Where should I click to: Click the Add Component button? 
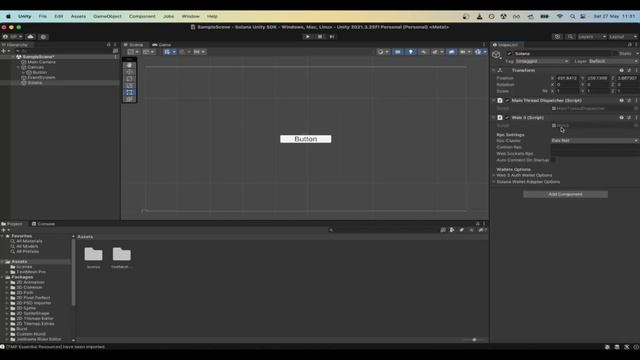(x=565, y=194)
